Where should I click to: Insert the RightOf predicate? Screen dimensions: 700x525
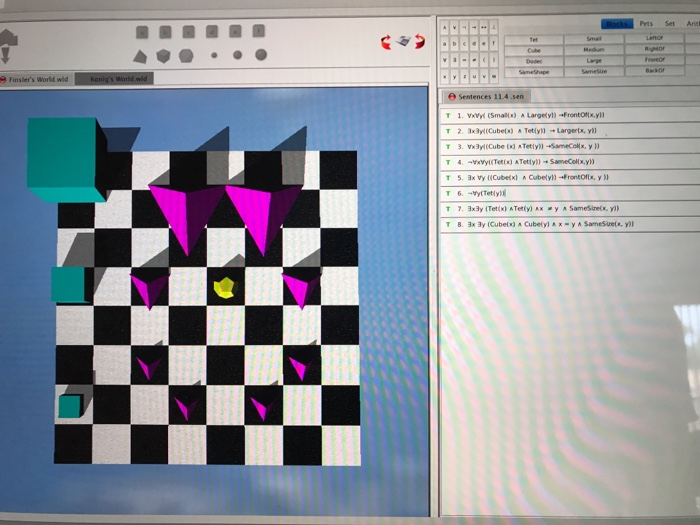pos(654,49)
